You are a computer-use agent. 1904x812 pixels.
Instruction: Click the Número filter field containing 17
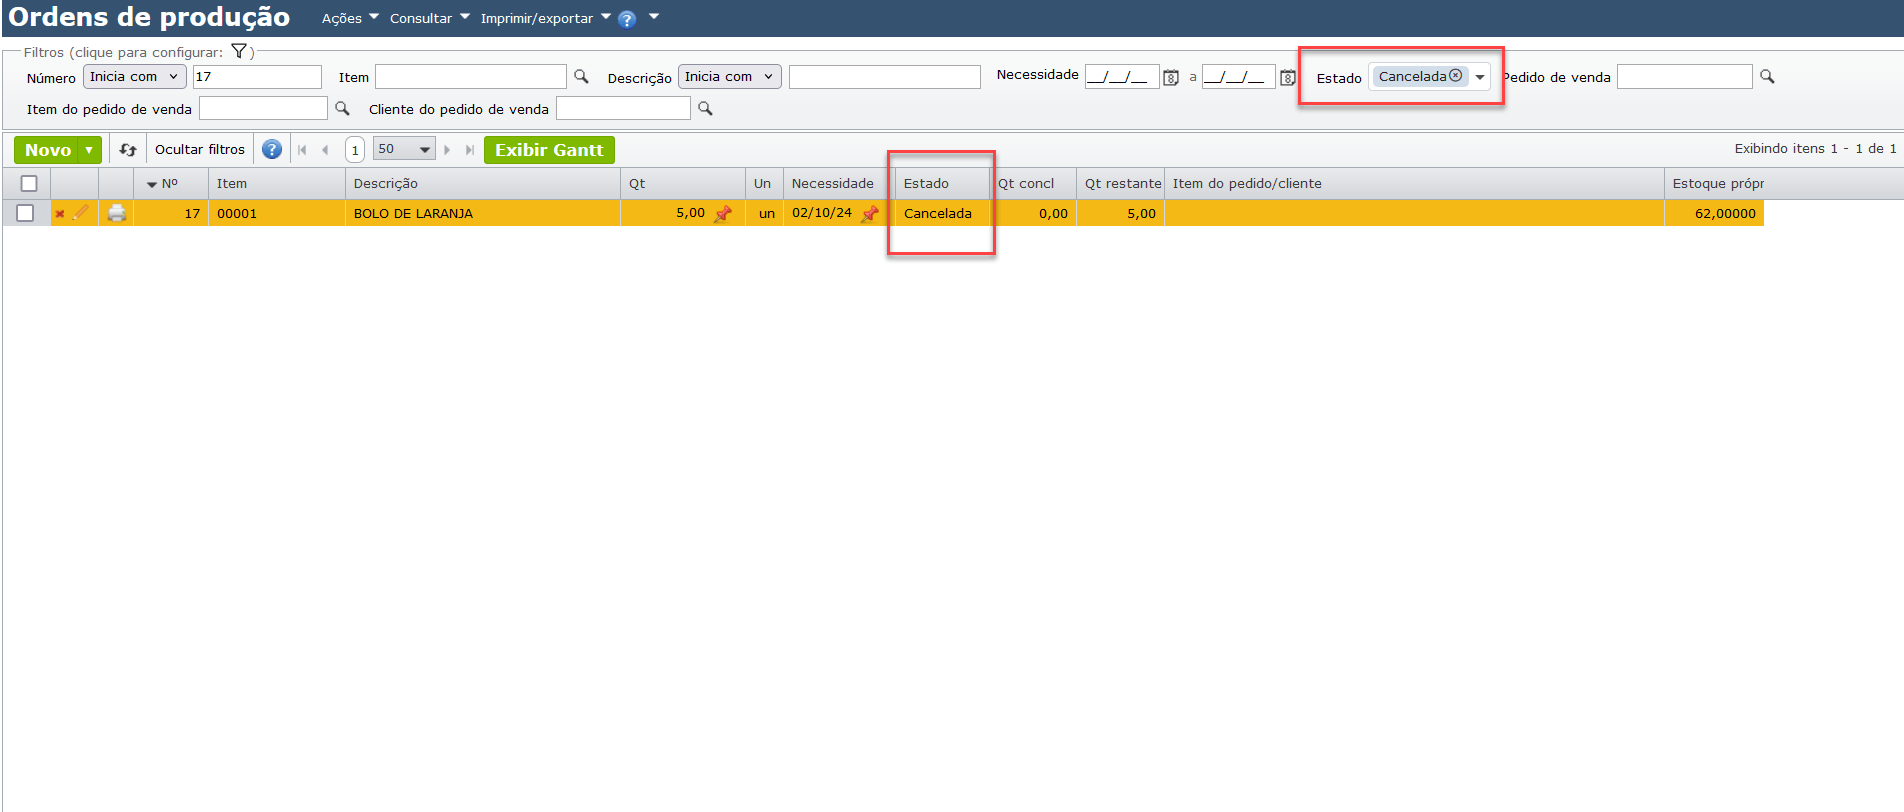(x=257, y=77)
